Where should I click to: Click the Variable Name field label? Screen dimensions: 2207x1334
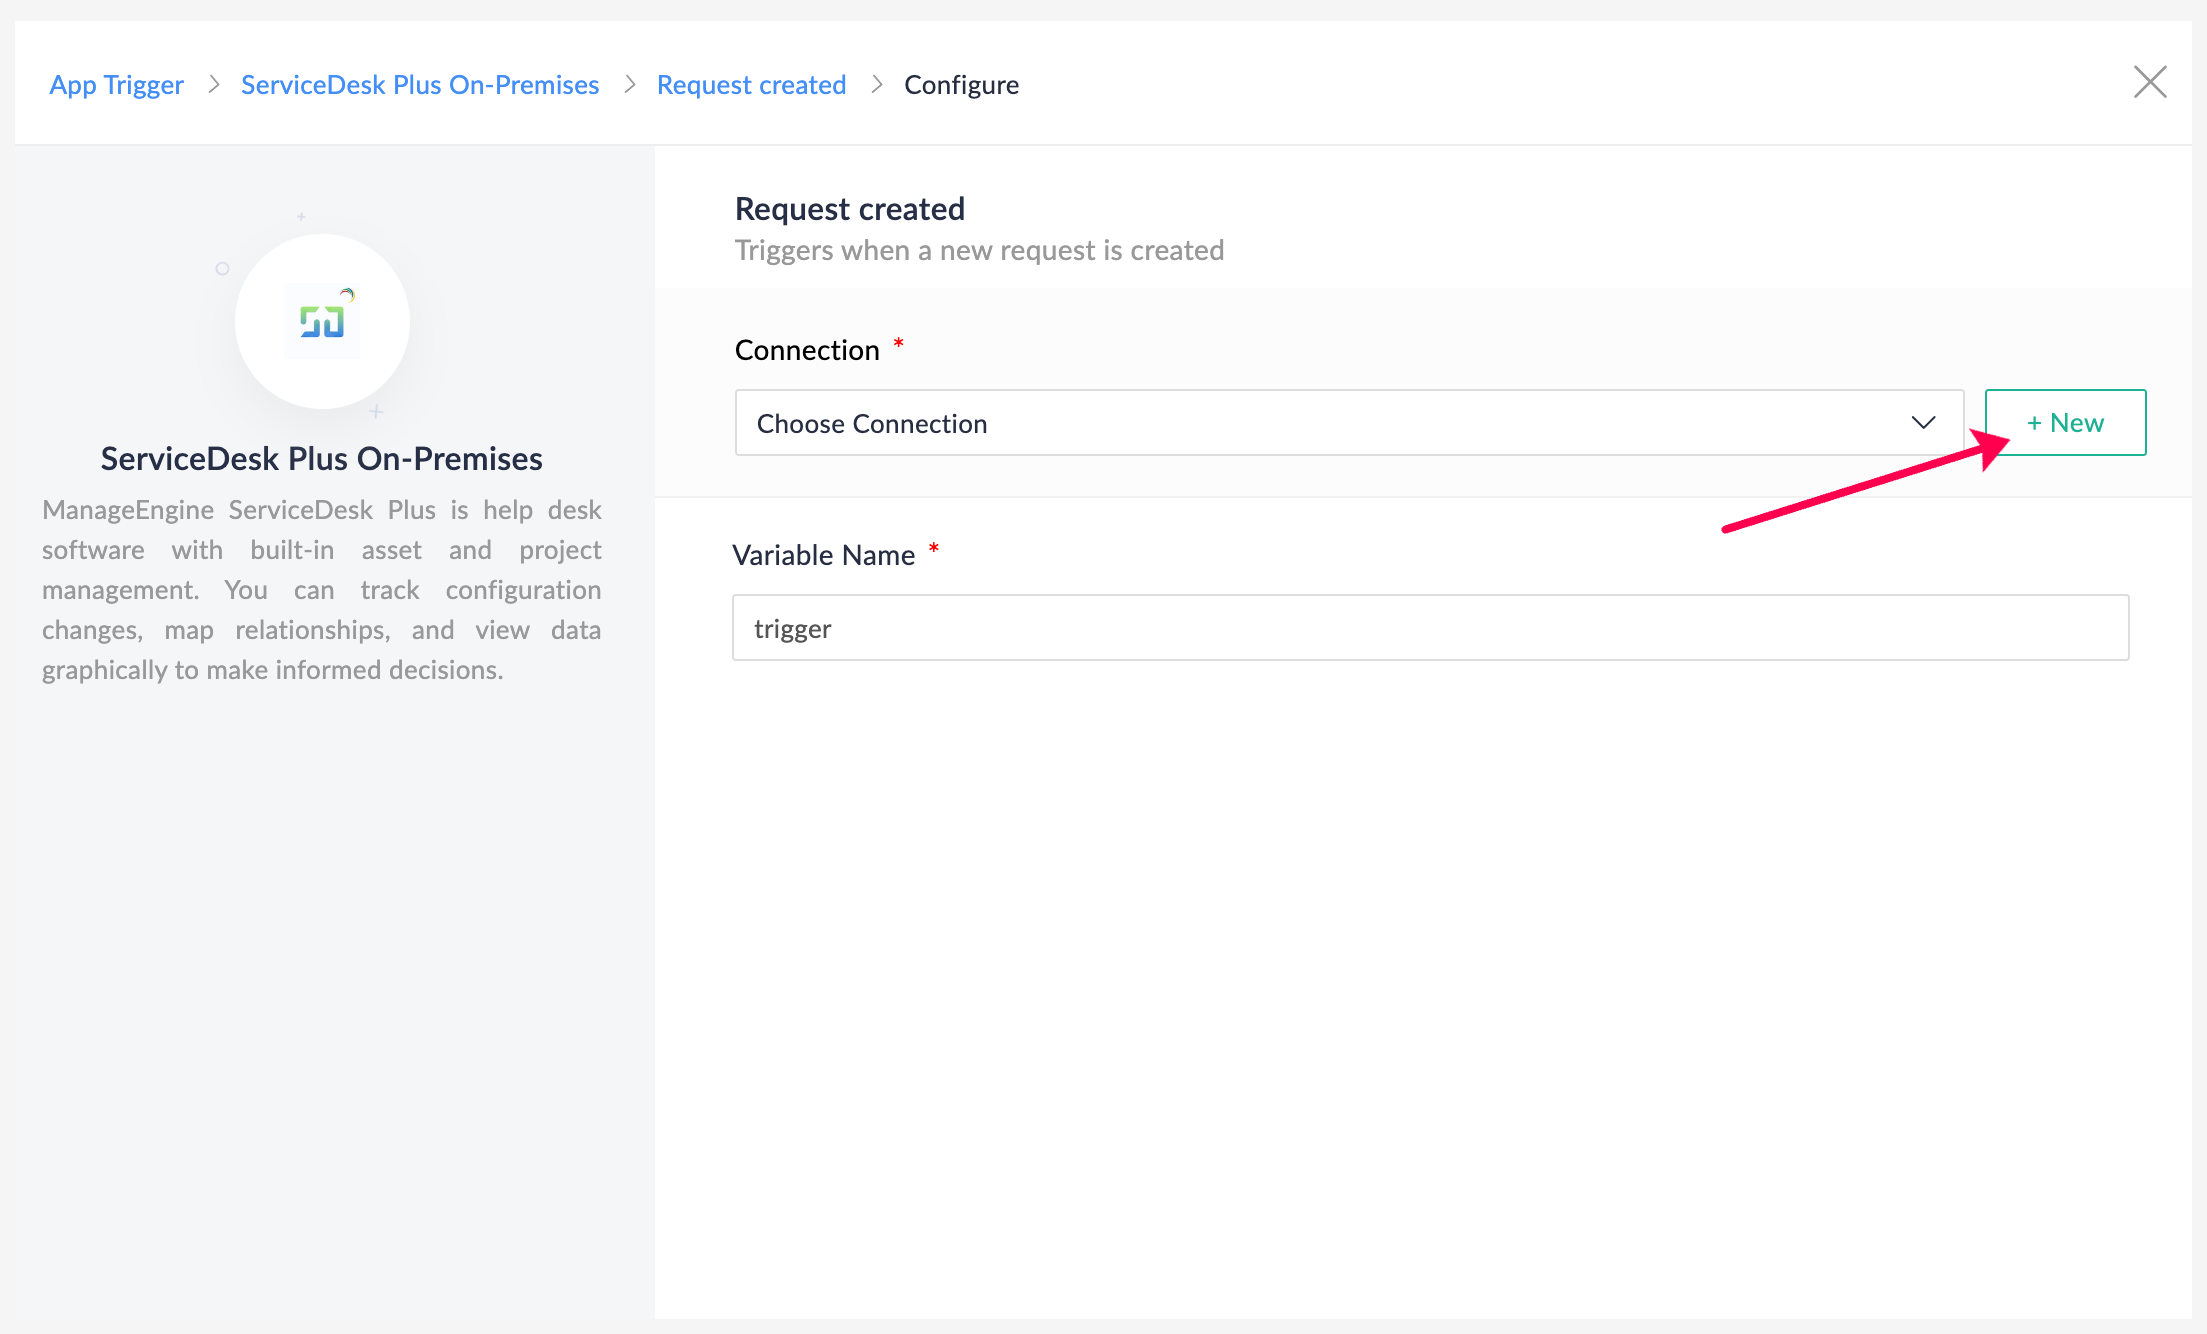pyautogui.click(x=823, y=555)
